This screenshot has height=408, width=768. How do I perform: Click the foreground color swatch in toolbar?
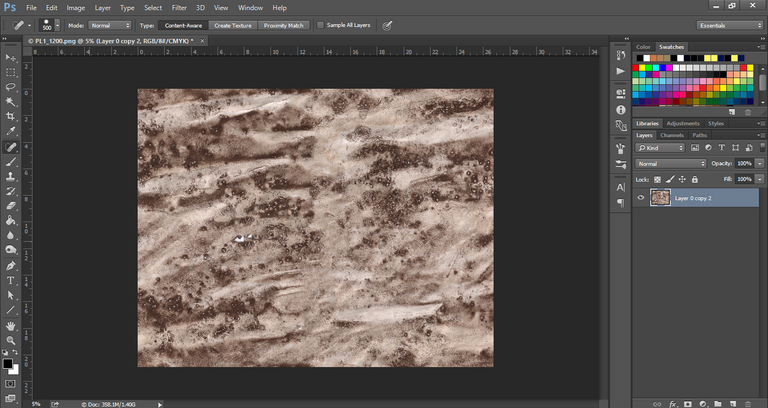[8, 361]
